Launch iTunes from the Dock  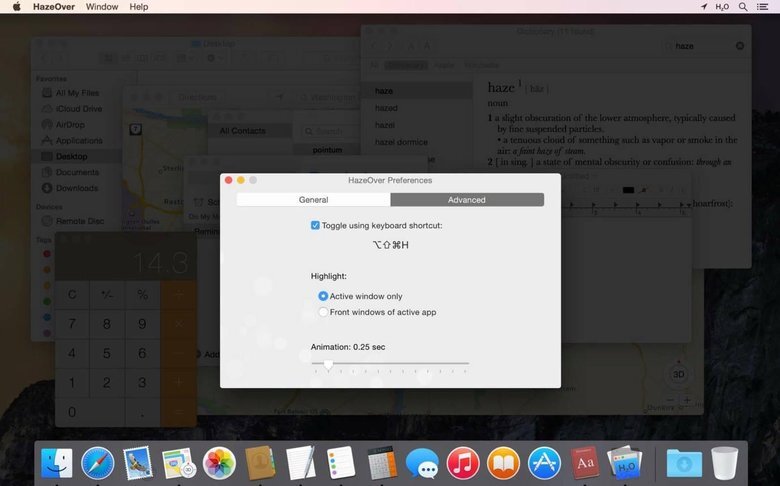coord(463,463)
